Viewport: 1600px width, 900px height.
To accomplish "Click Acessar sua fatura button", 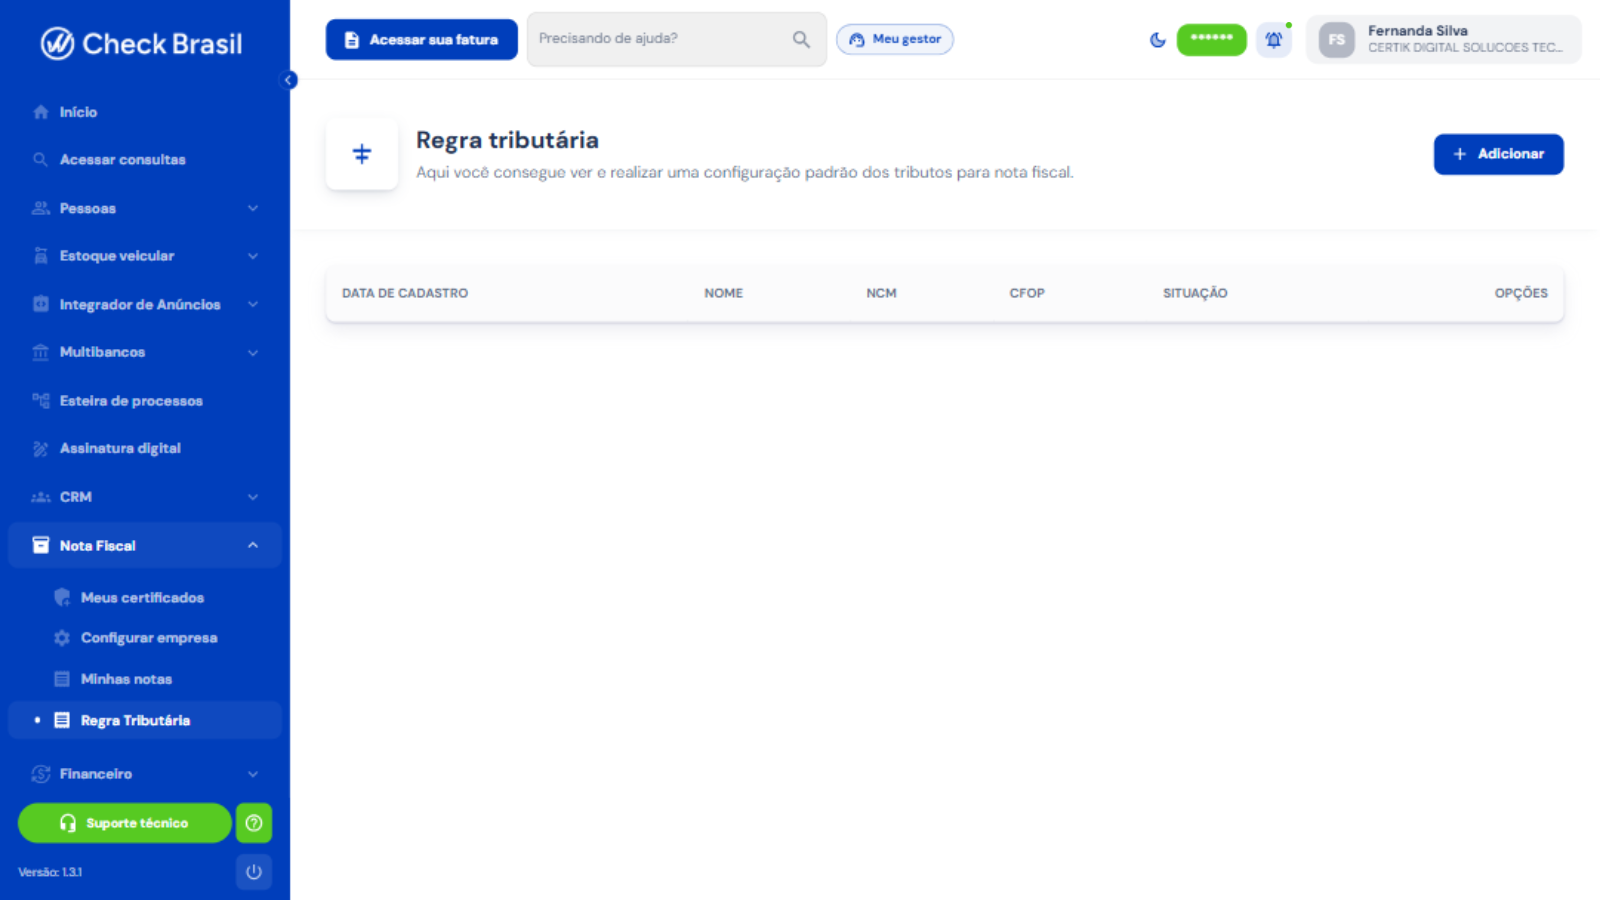I will pos(422,40).
